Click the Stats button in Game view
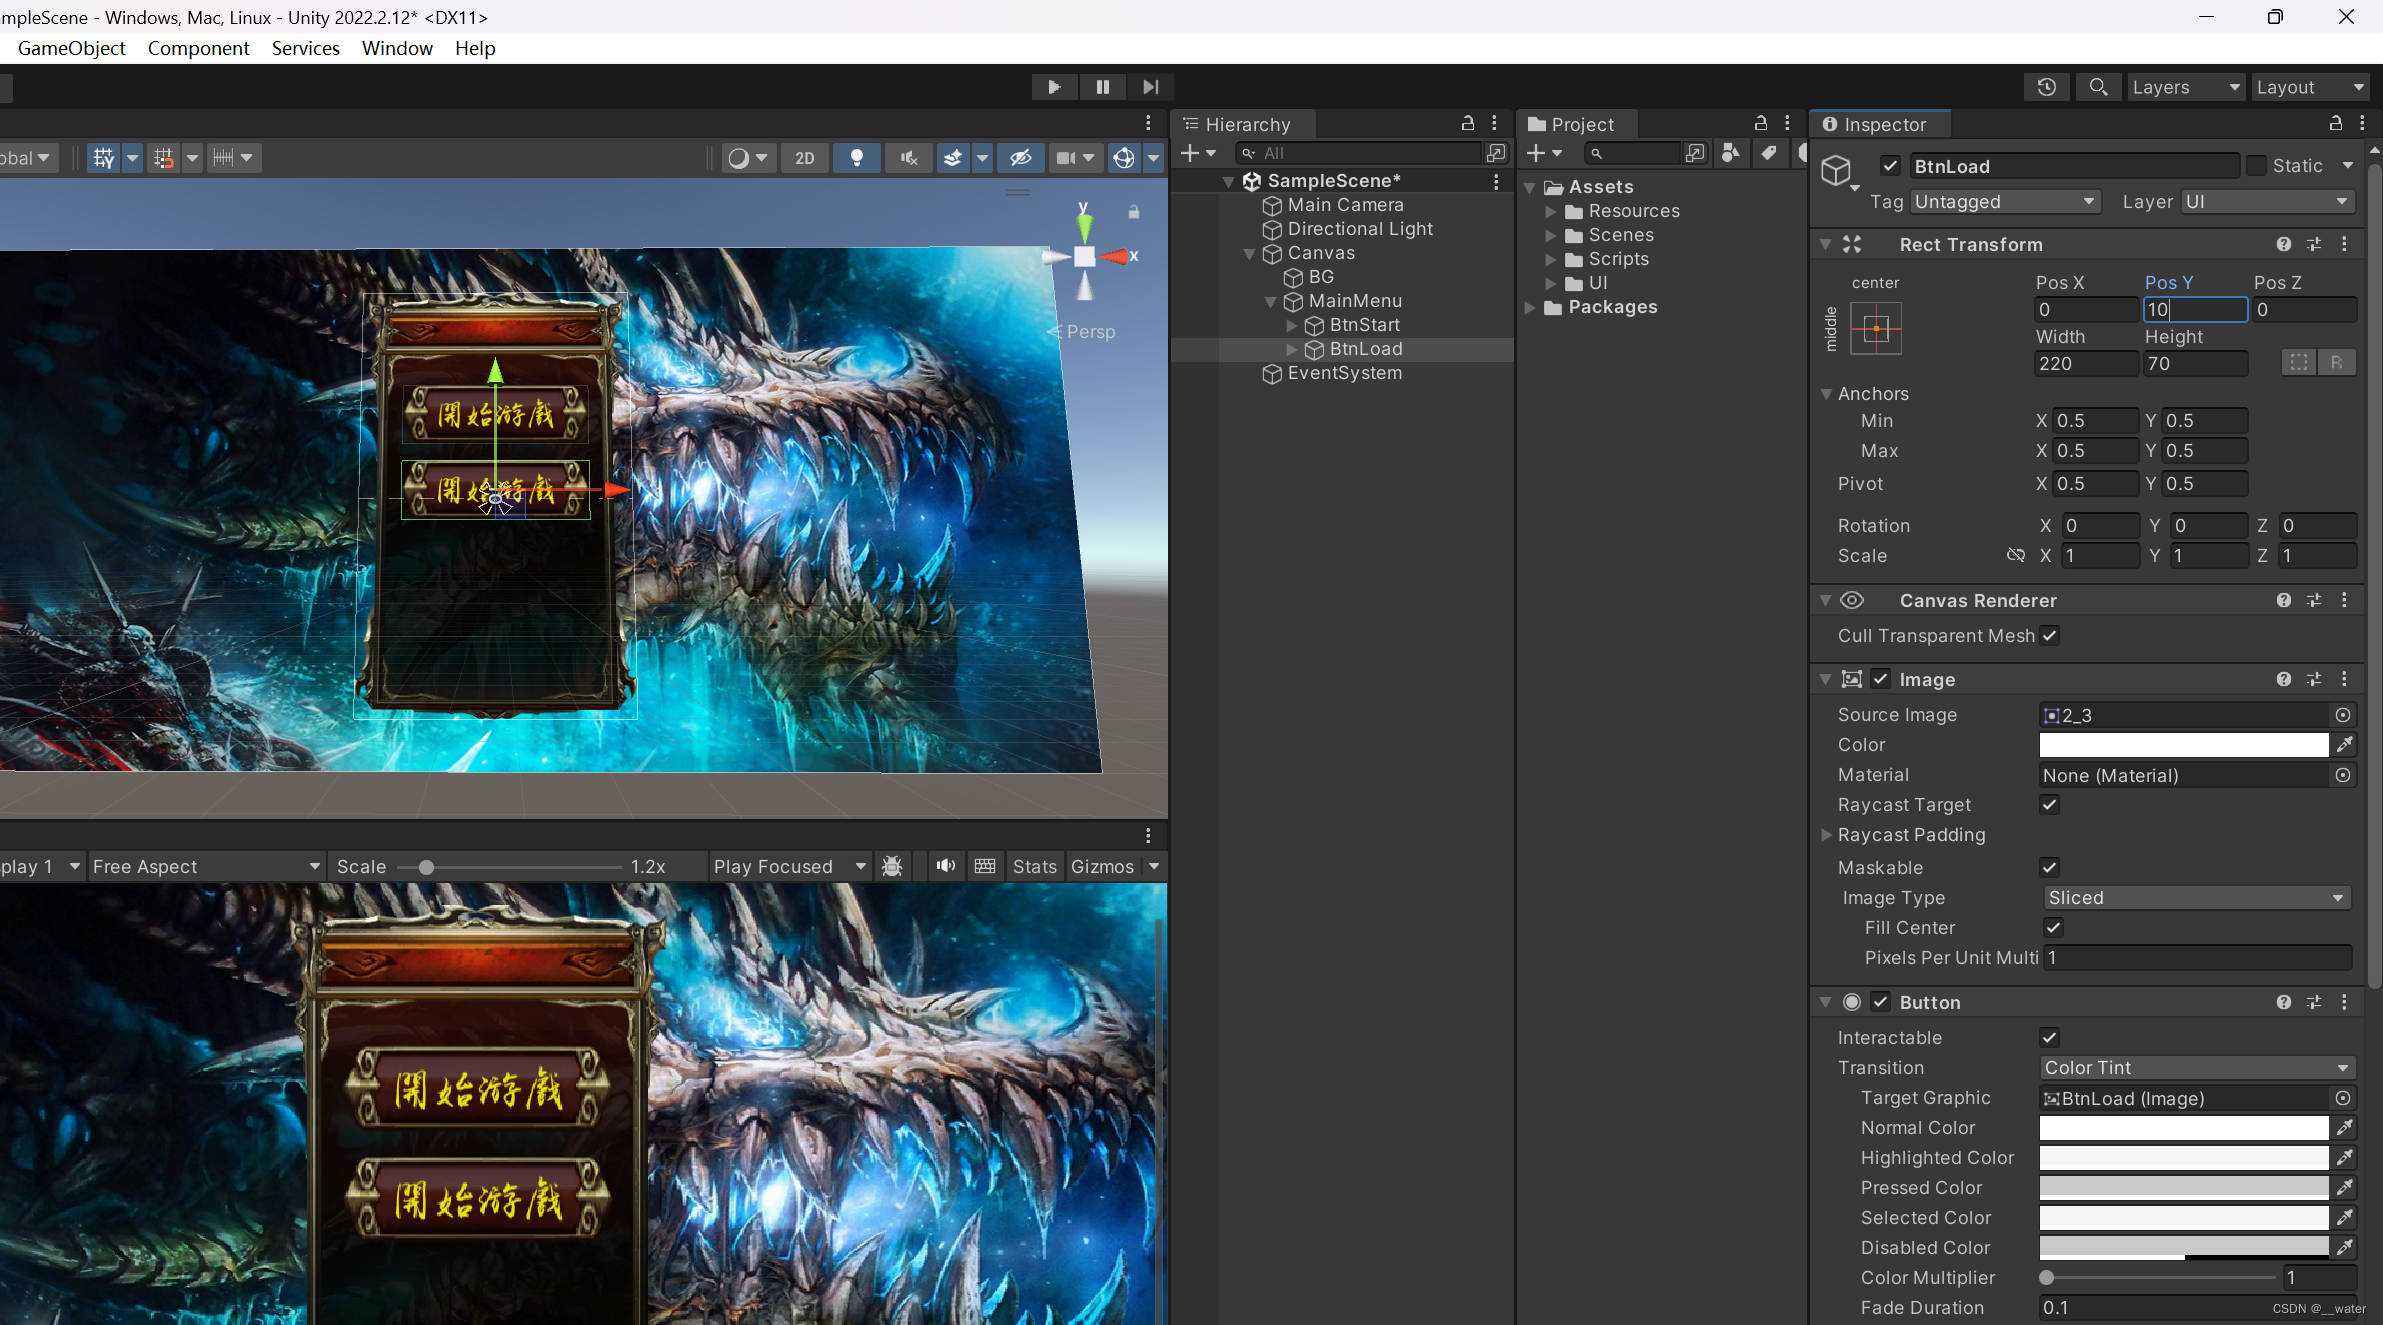 click(x=1034, y=867)
